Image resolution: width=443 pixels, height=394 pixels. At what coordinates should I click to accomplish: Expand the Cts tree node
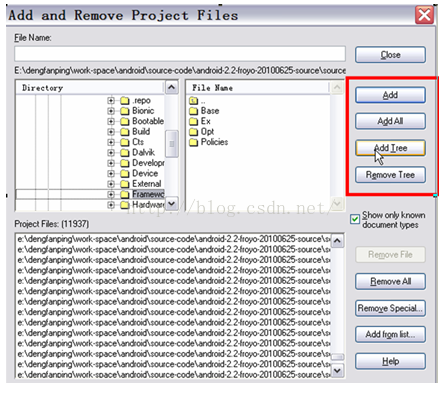click(x=111, y=142)
